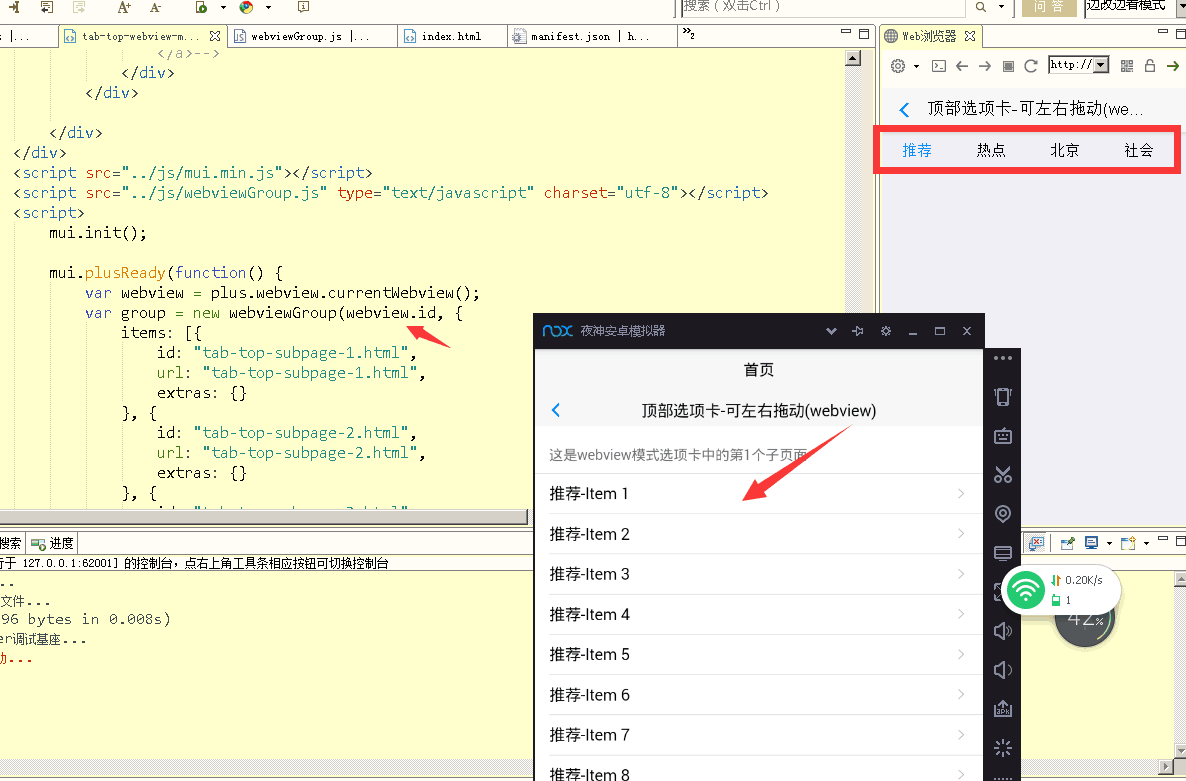
Task: Select the 社会 tab in preview
Action: 1138,150
